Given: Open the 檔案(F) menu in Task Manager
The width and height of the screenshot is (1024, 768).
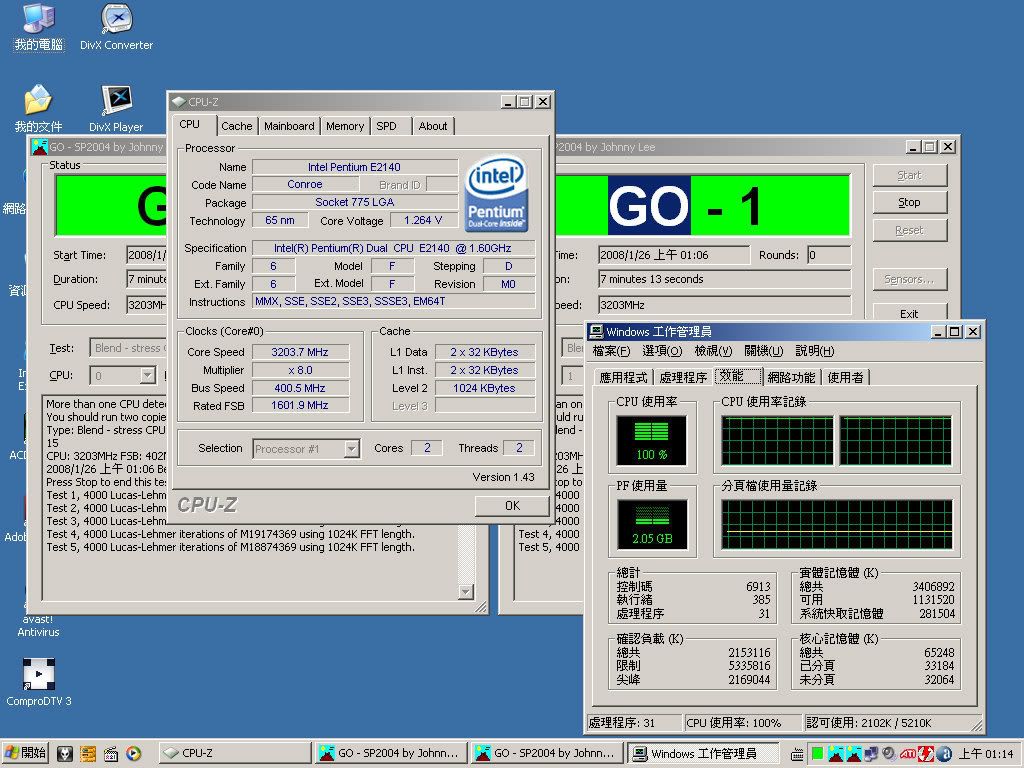Looking at the screenshot, I should point(611,351).
